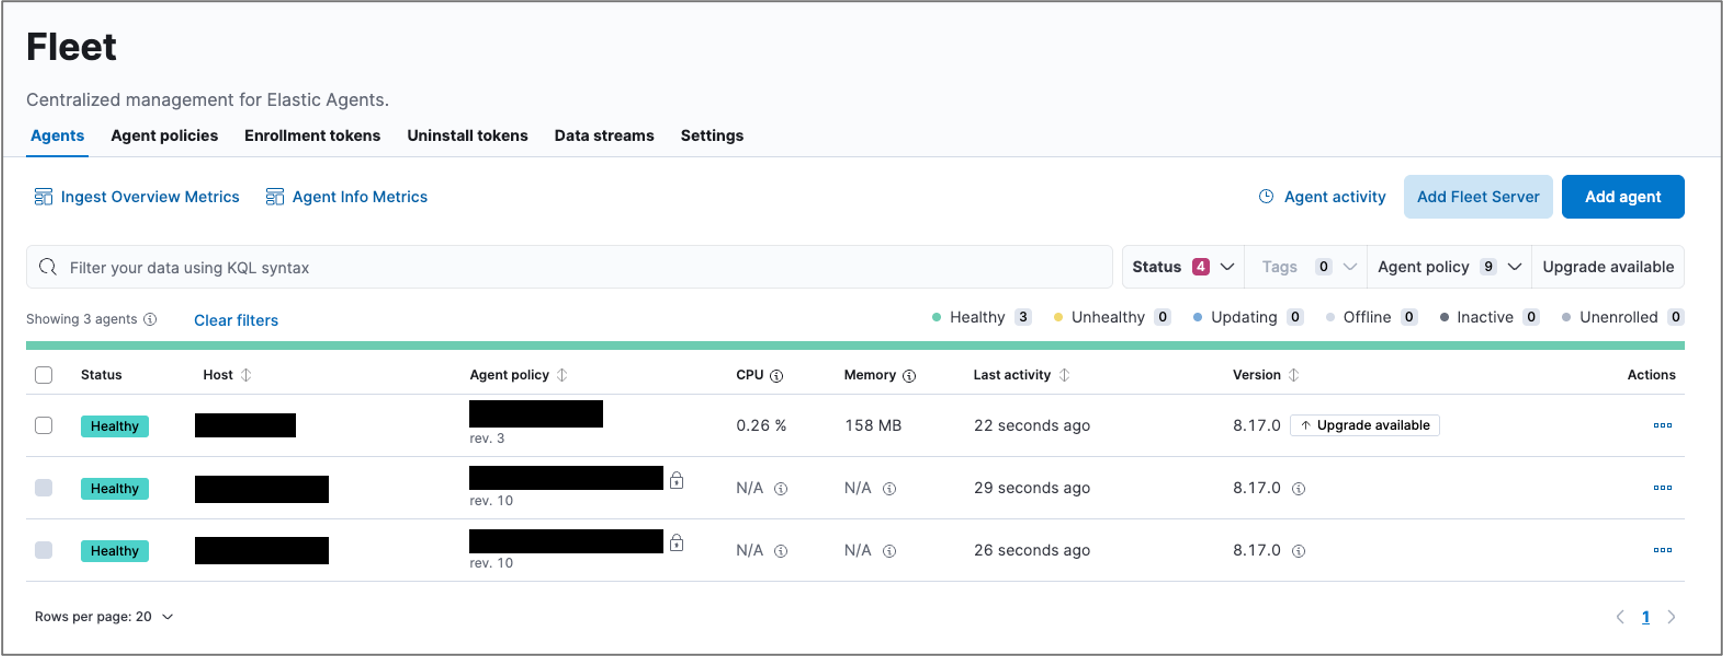The image size is (1724, 656).
Task: Select checkbox for 26 seconds ago agent
Action: [44, 550]
